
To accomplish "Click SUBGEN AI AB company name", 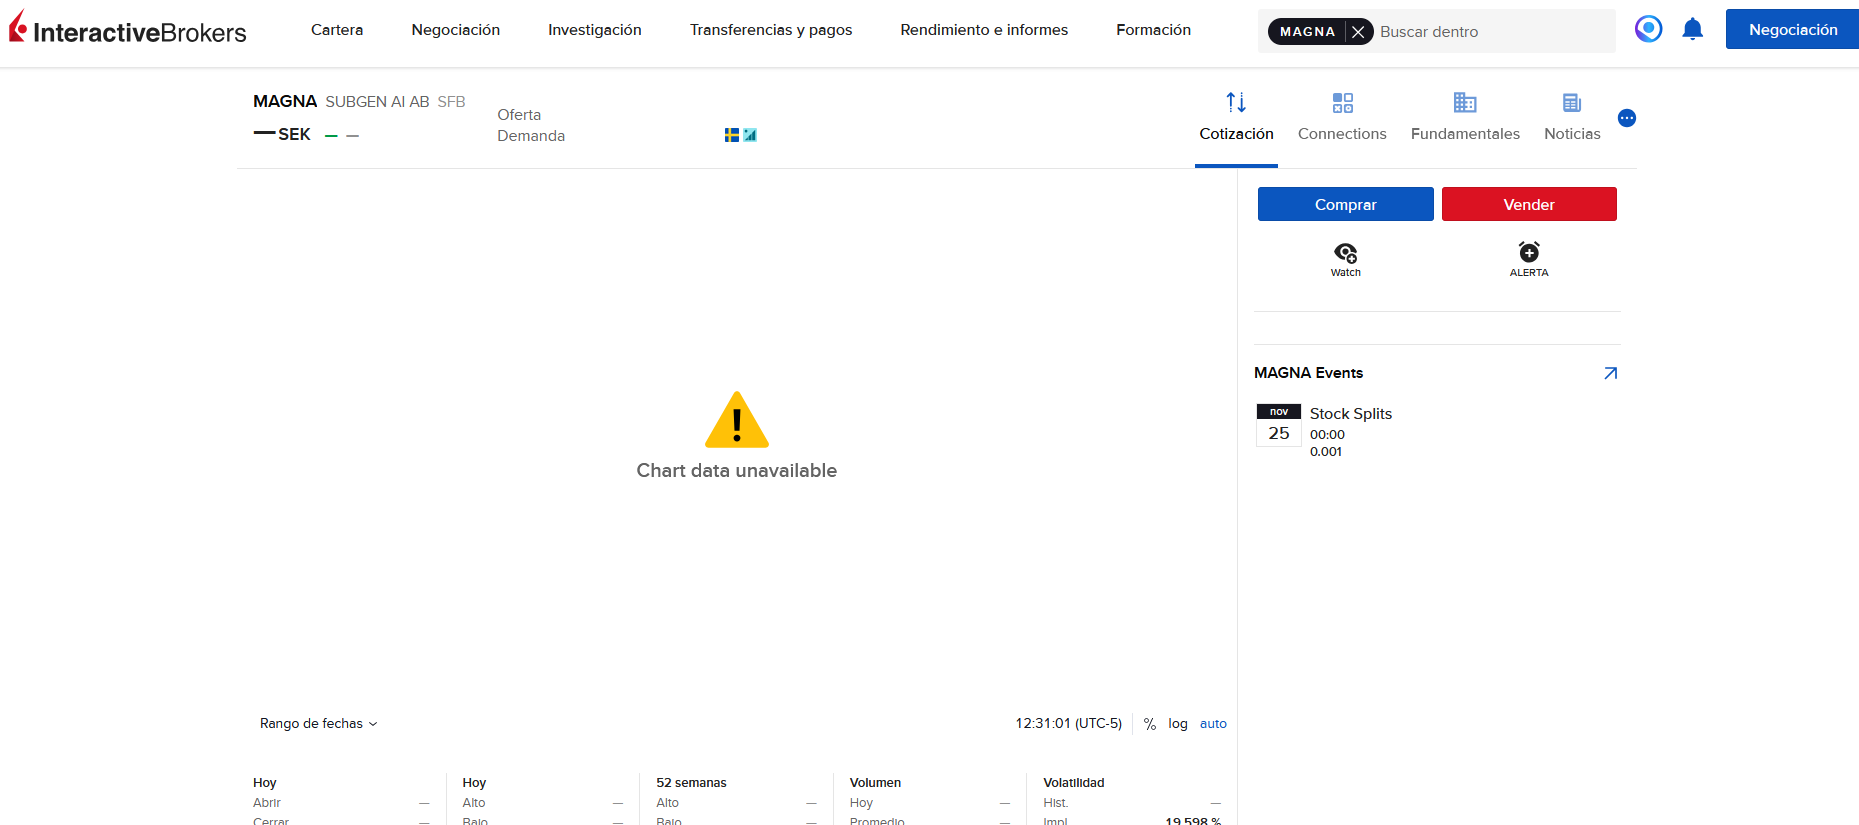I will (x=377, y=102).
